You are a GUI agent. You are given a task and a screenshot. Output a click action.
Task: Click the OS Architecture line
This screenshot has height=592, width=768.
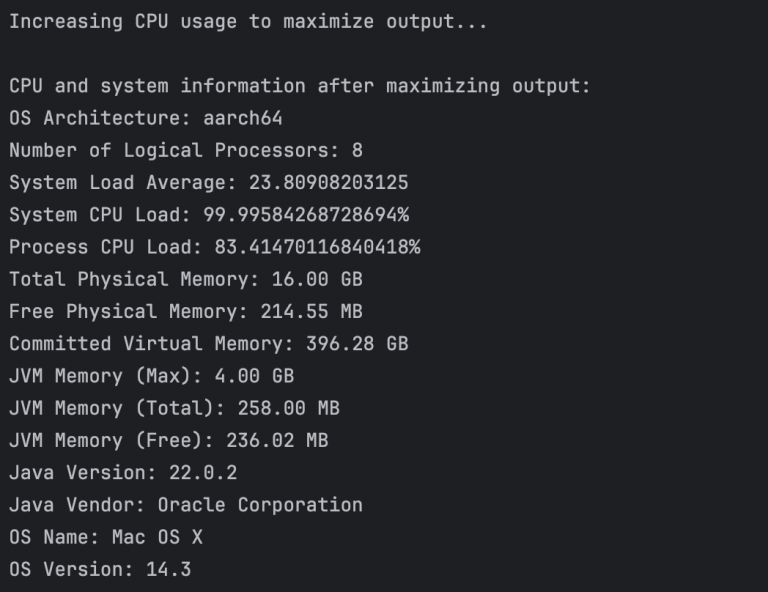tap(146, 118)
